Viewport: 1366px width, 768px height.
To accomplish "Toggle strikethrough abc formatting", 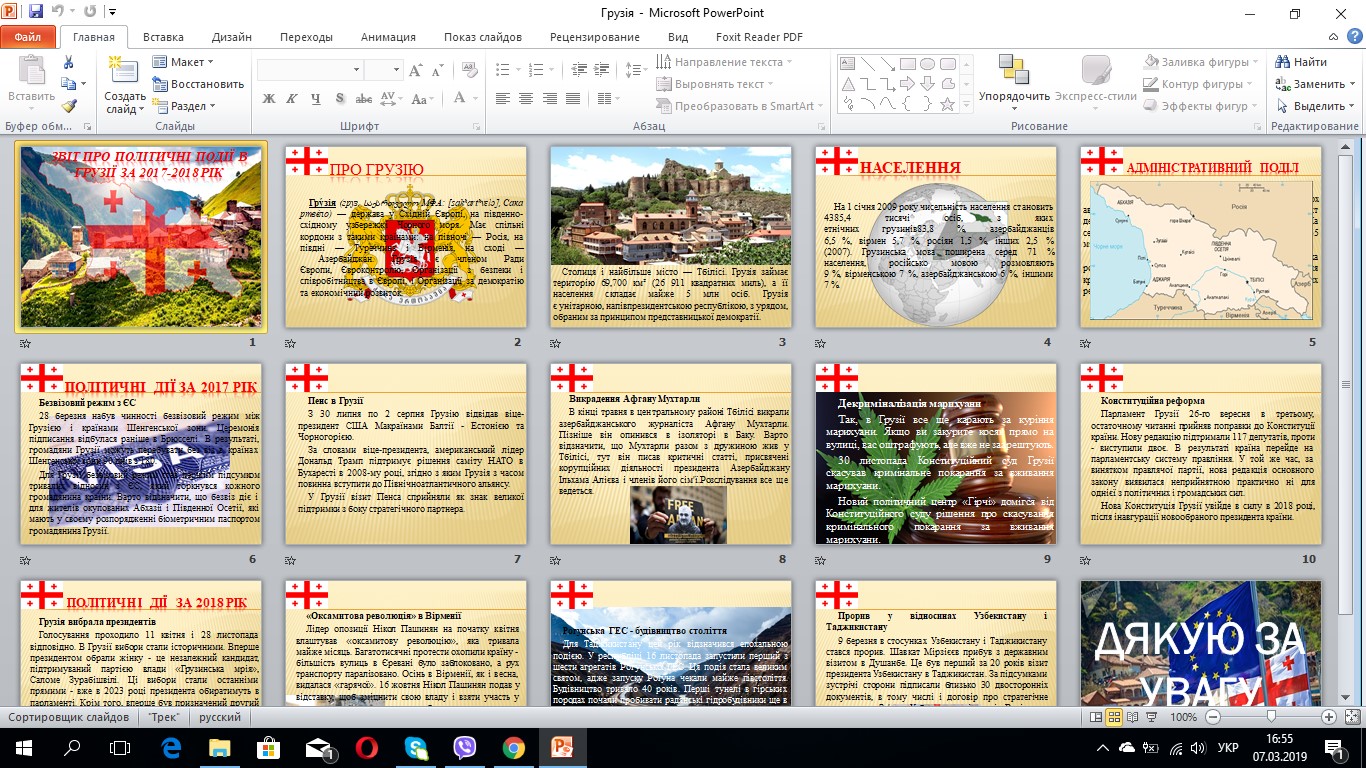I will (364, 98).
